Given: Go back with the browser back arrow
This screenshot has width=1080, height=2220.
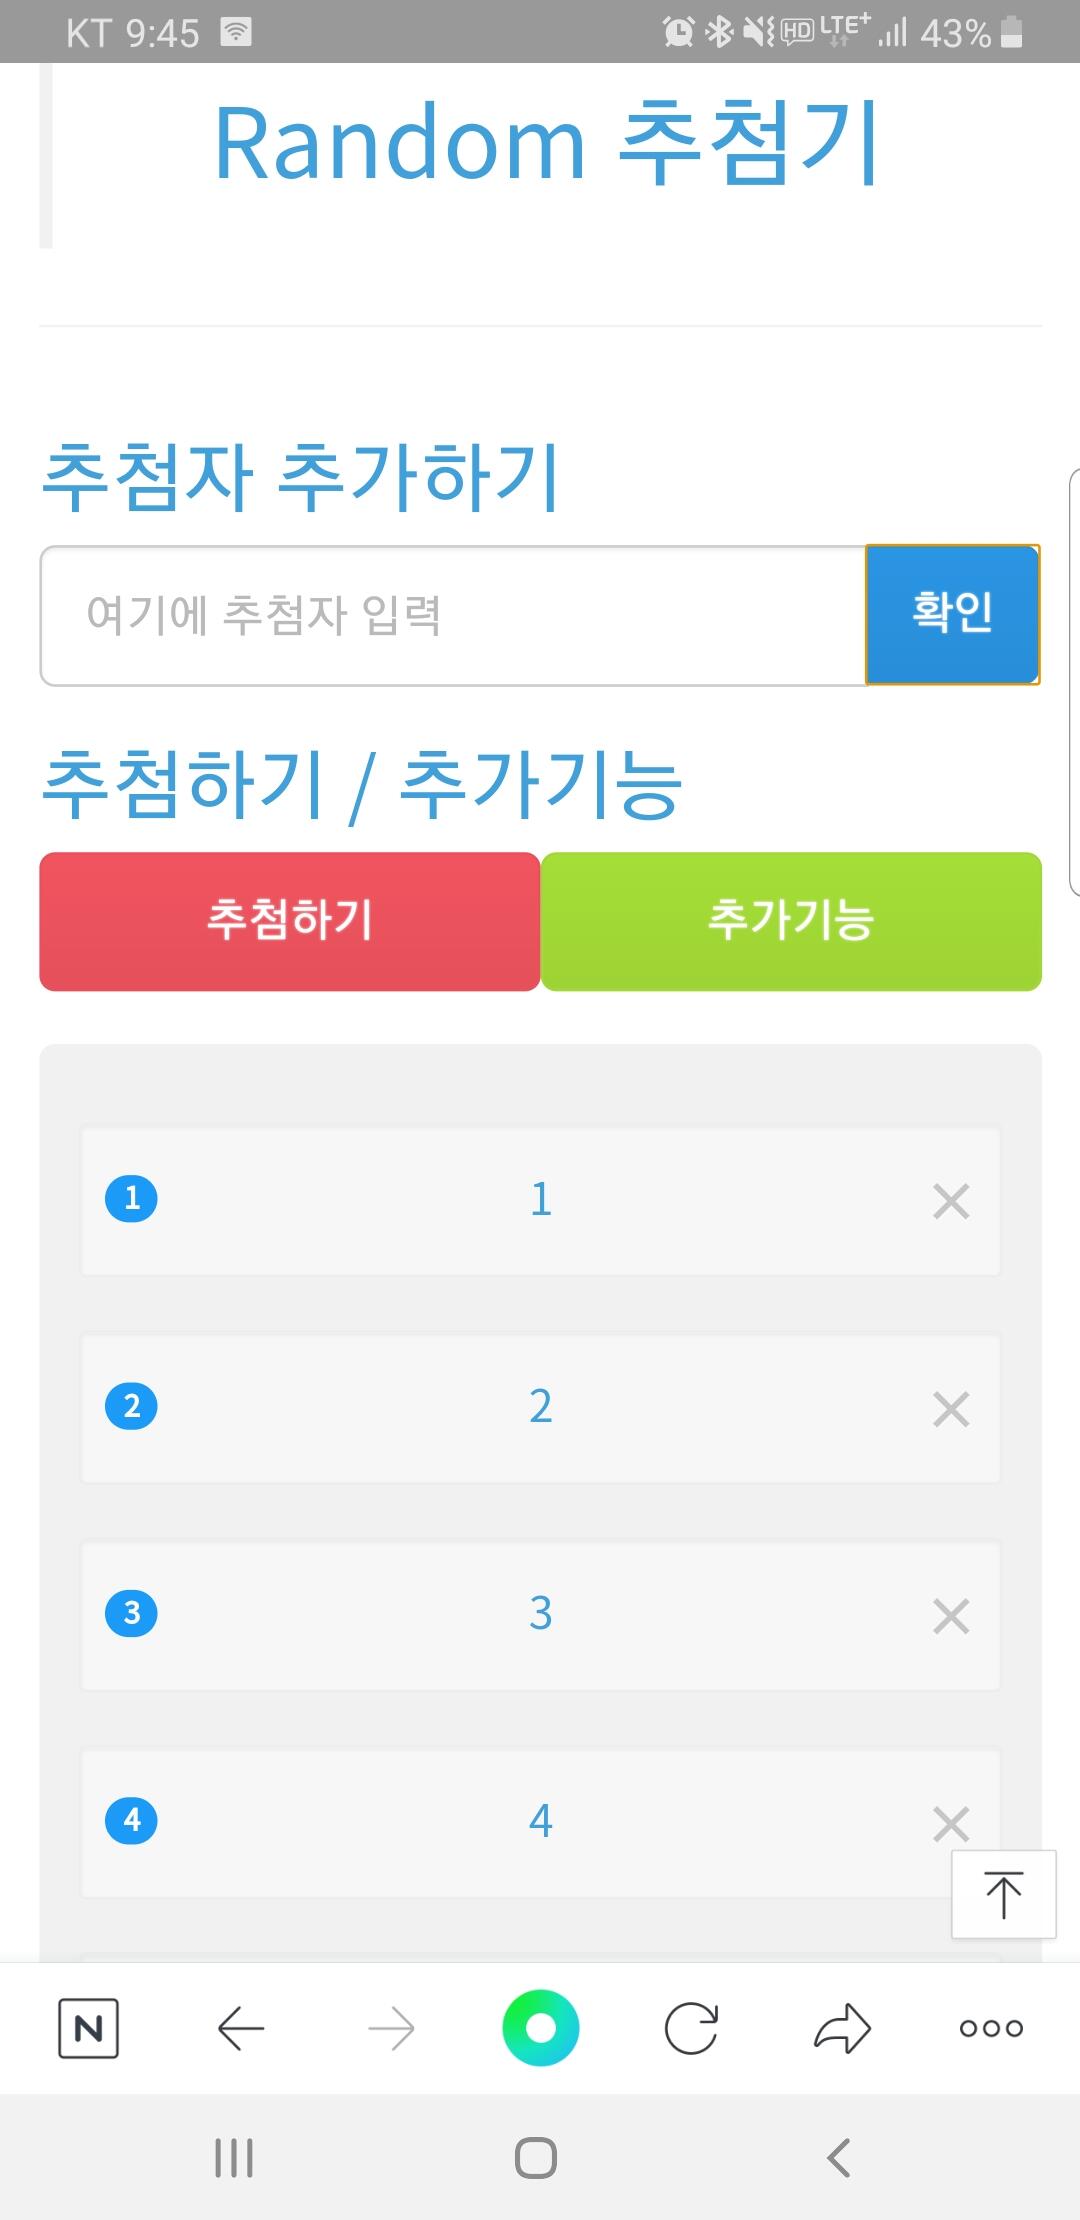Looking at the screenshot, I should click(x=240, y=2028).
